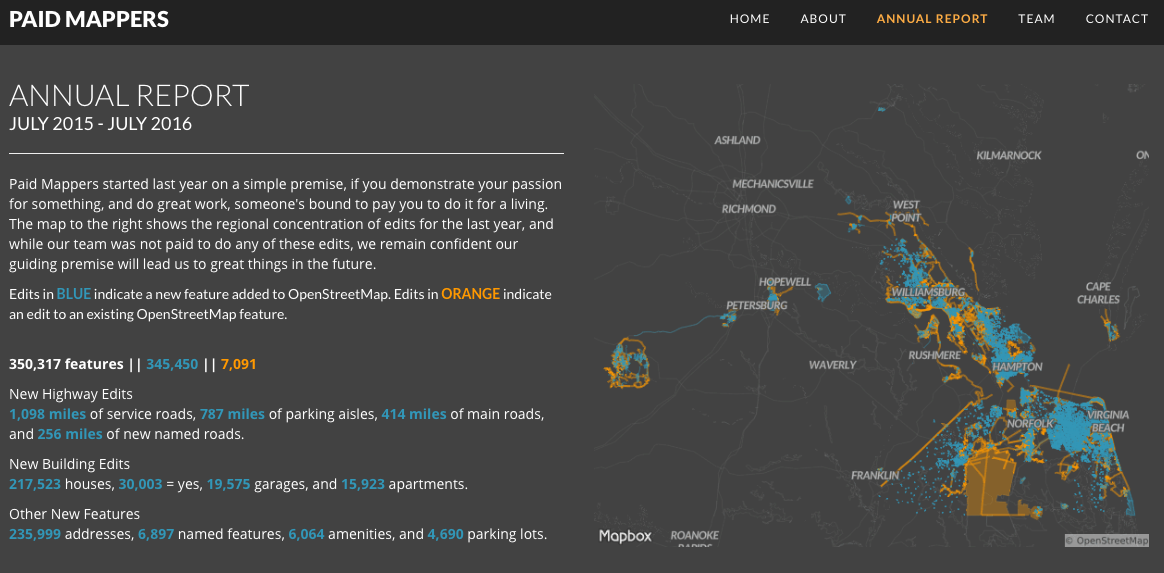Click the PETERSBURG map label
Image resolution: width=1164 pixels, height=573 pixels.
click(x=756, y=305)
